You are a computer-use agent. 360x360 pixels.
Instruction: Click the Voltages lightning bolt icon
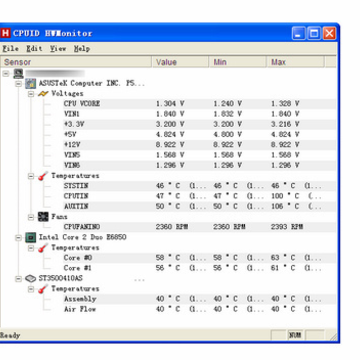point(43,94)
